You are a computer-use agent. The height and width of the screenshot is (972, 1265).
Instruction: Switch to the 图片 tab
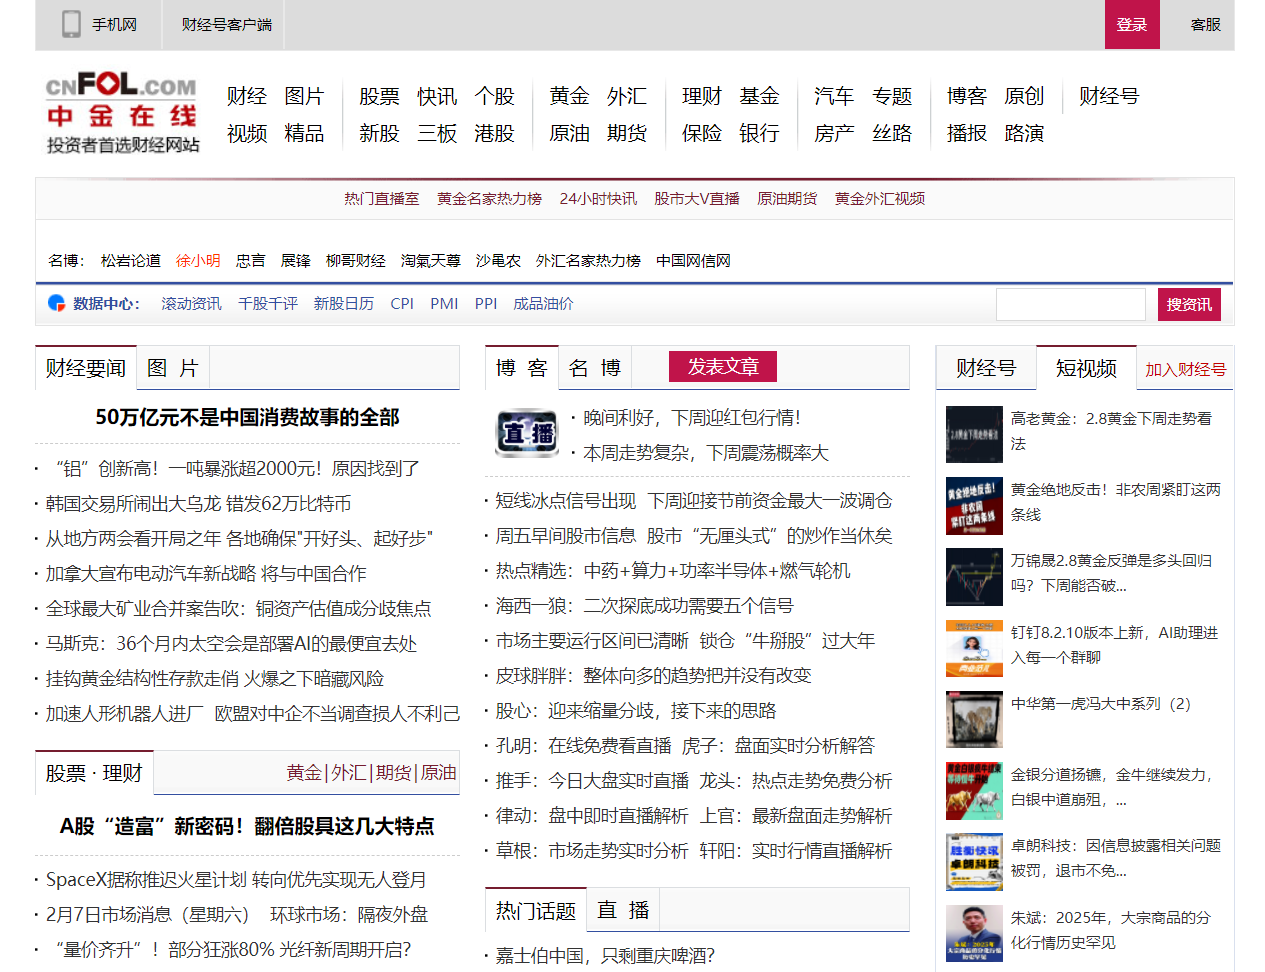click(x=173, y=368)
